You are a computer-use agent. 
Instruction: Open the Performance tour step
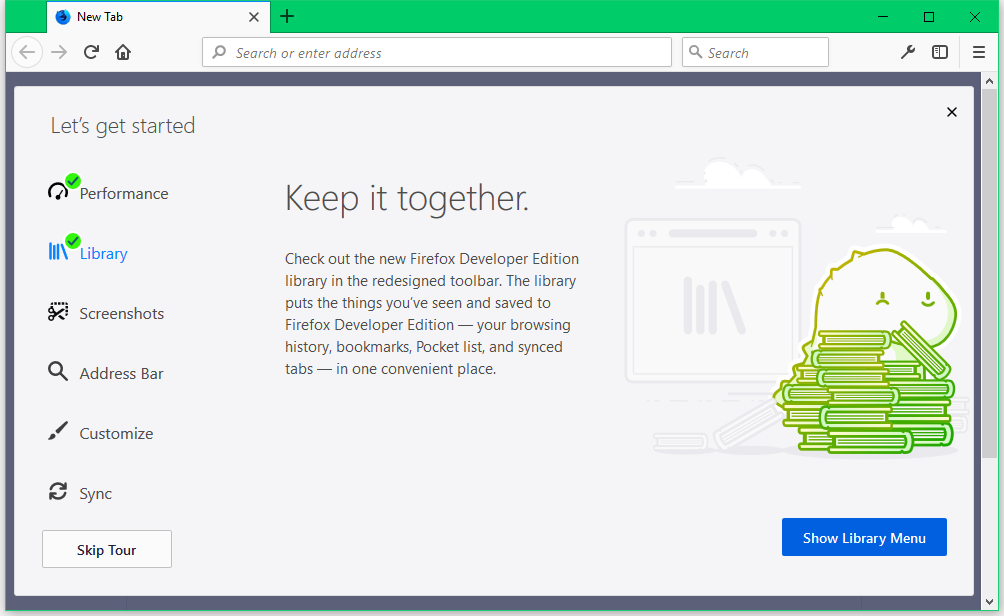point(108,191)
